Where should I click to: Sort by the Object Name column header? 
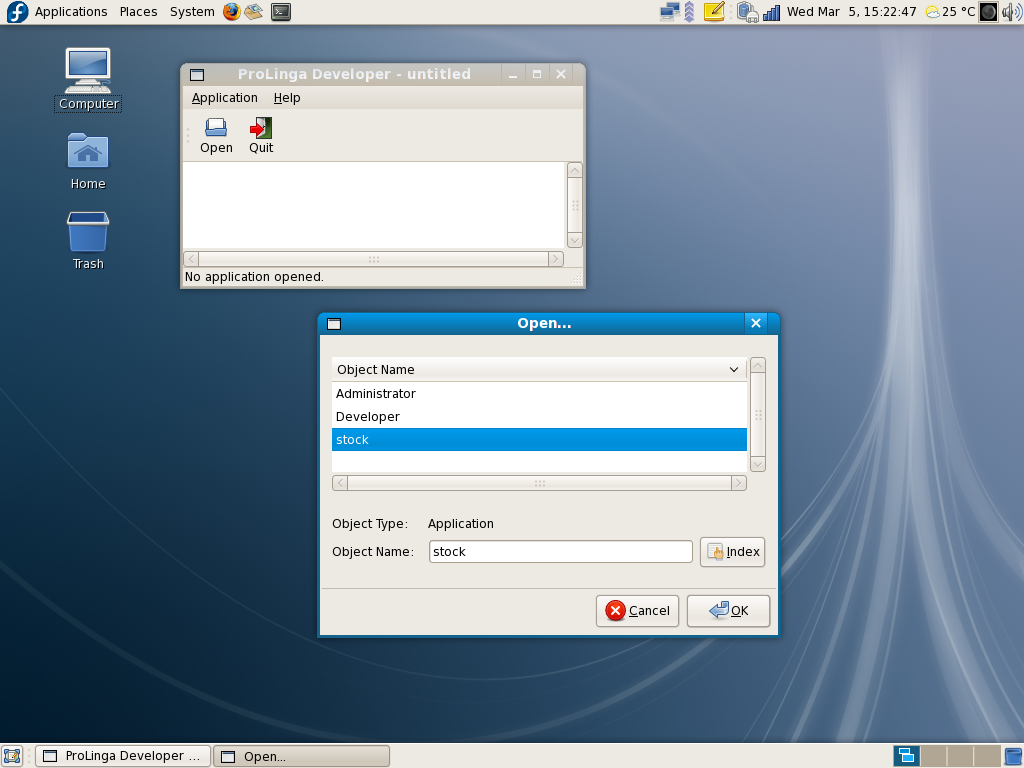coord(539,370)
